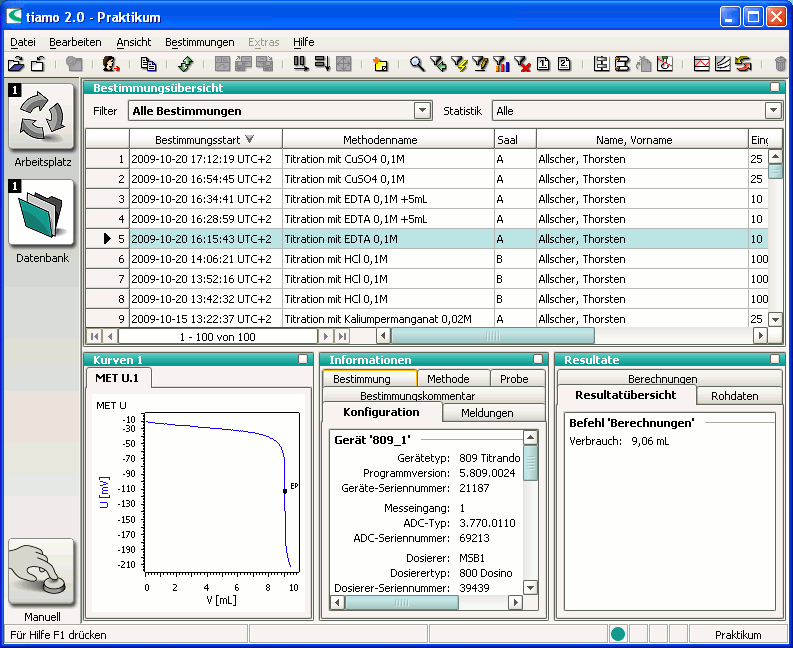This screenshot has width=793, height=648.
Task: Expand the Statistik 'Alle' dropdown
Action: [x=772, y=111]
